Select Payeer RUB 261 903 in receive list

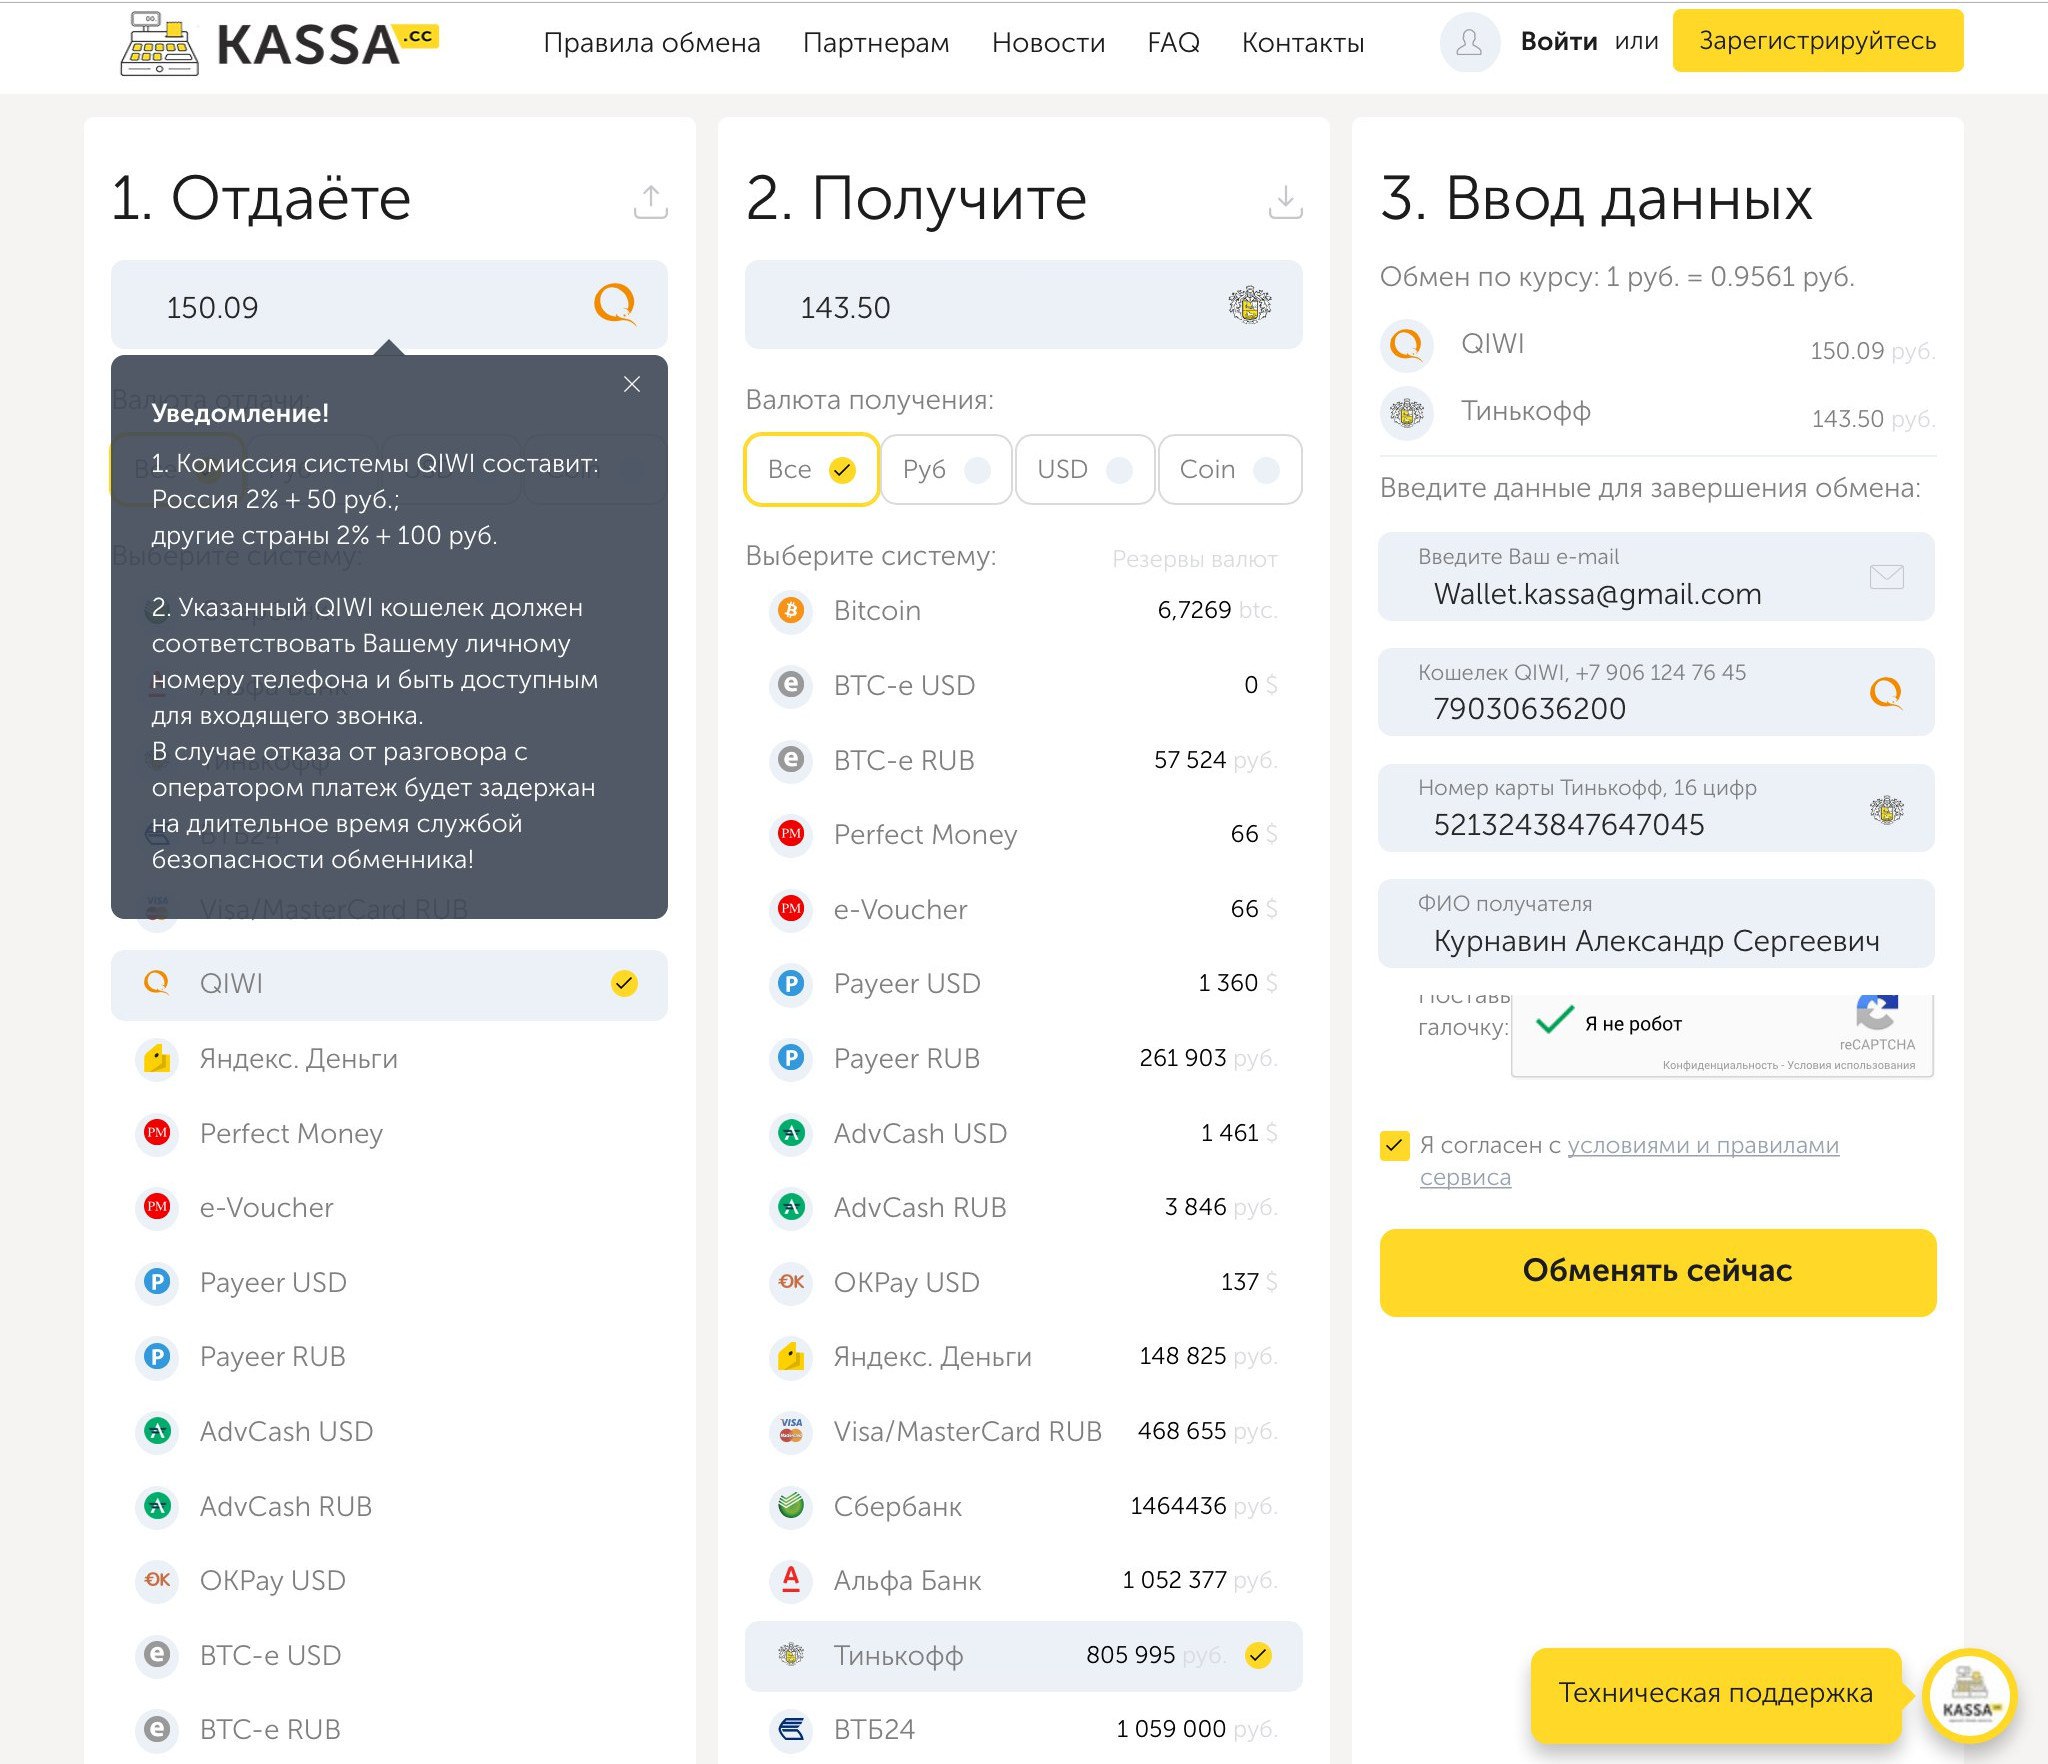[1023, 1058]
